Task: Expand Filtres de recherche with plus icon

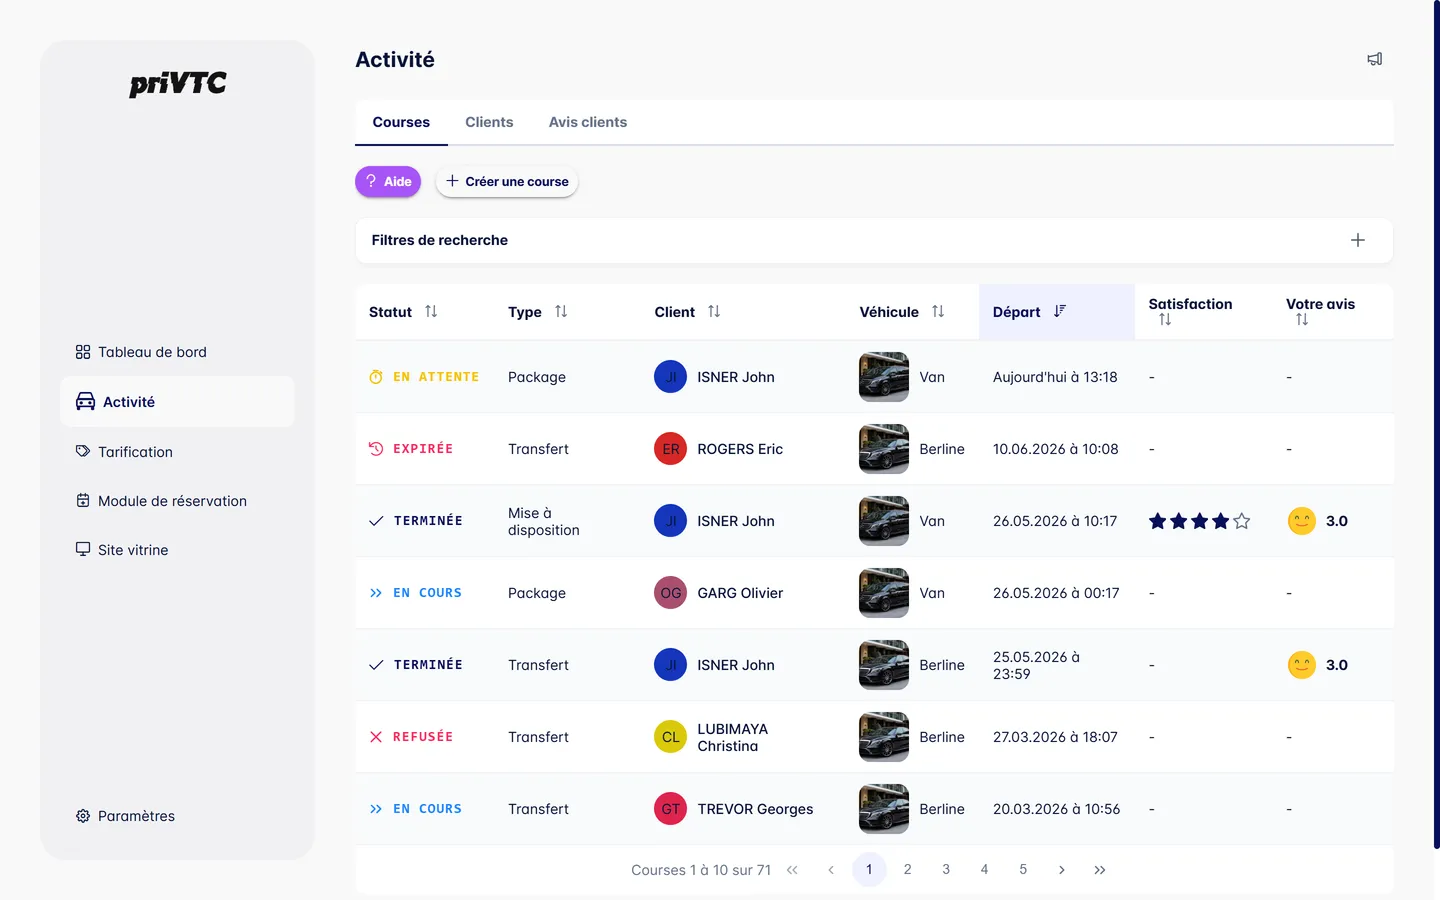Action: click(x=1358, y=240)
